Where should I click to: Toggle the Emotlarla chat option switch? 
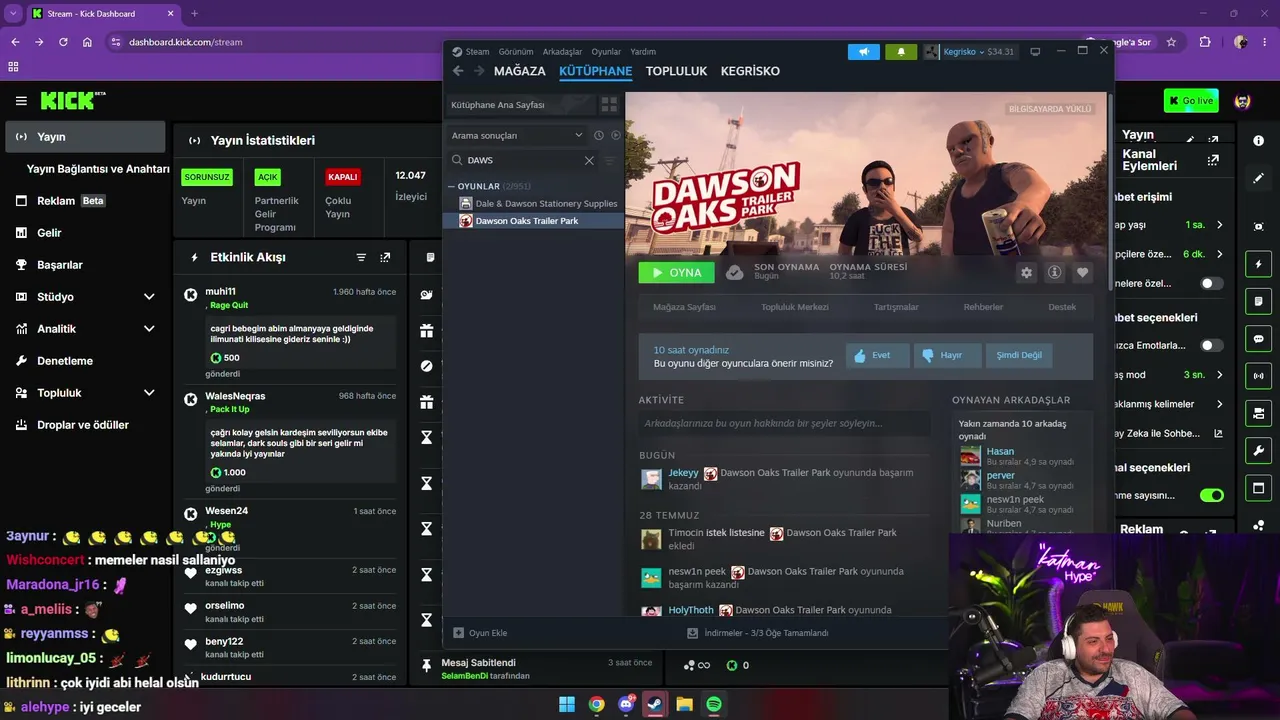(x=1212, y=346)
